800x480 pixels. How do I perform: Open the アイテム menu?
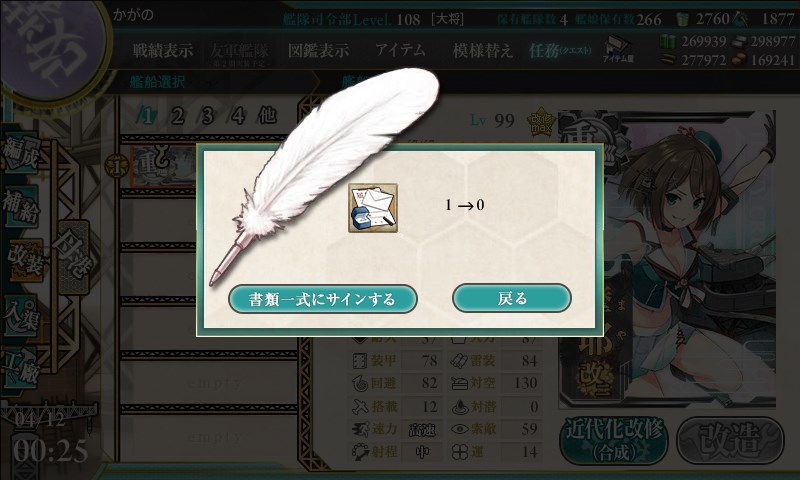click(400, 50)
